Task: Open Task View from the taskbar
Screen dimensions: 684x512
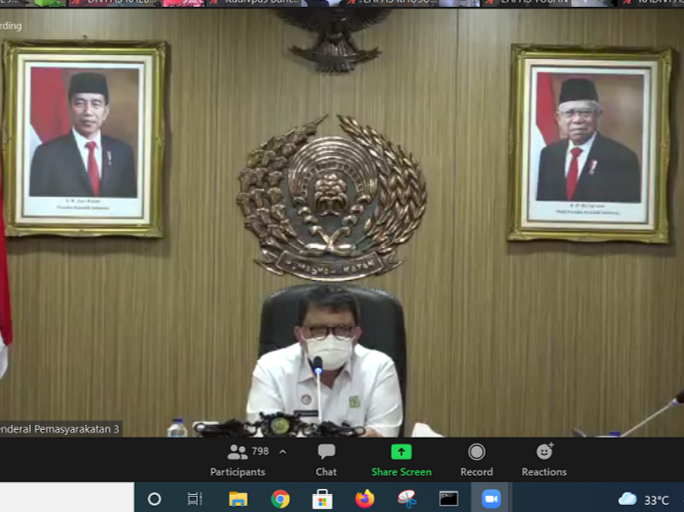Action: 195,499
